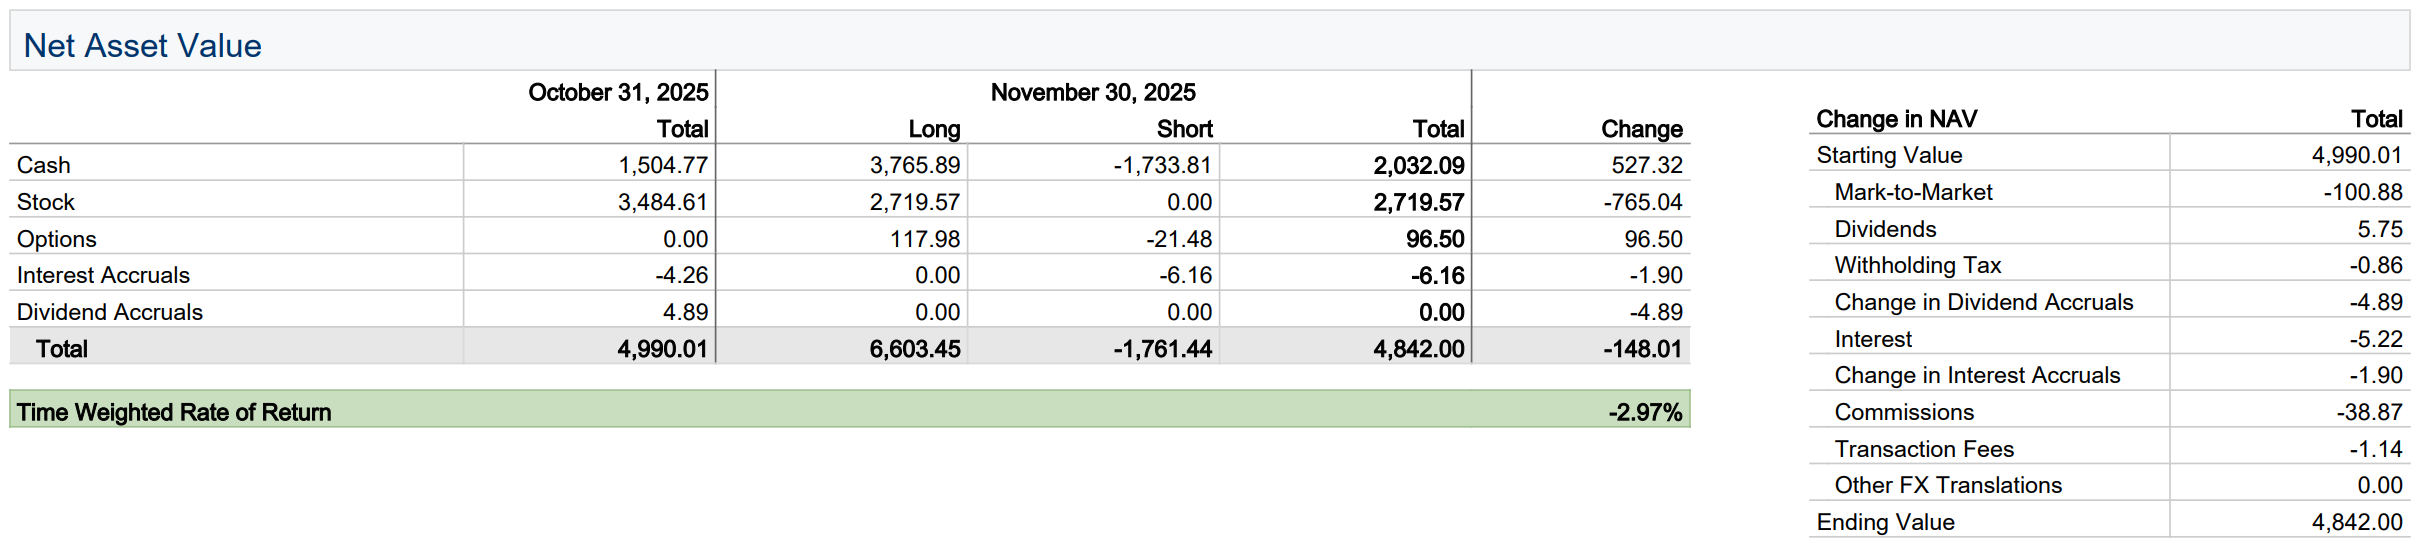Screen dimensions: 2424x547
Task: Select the Transaction Fees line item
Action: point(1924,449)
